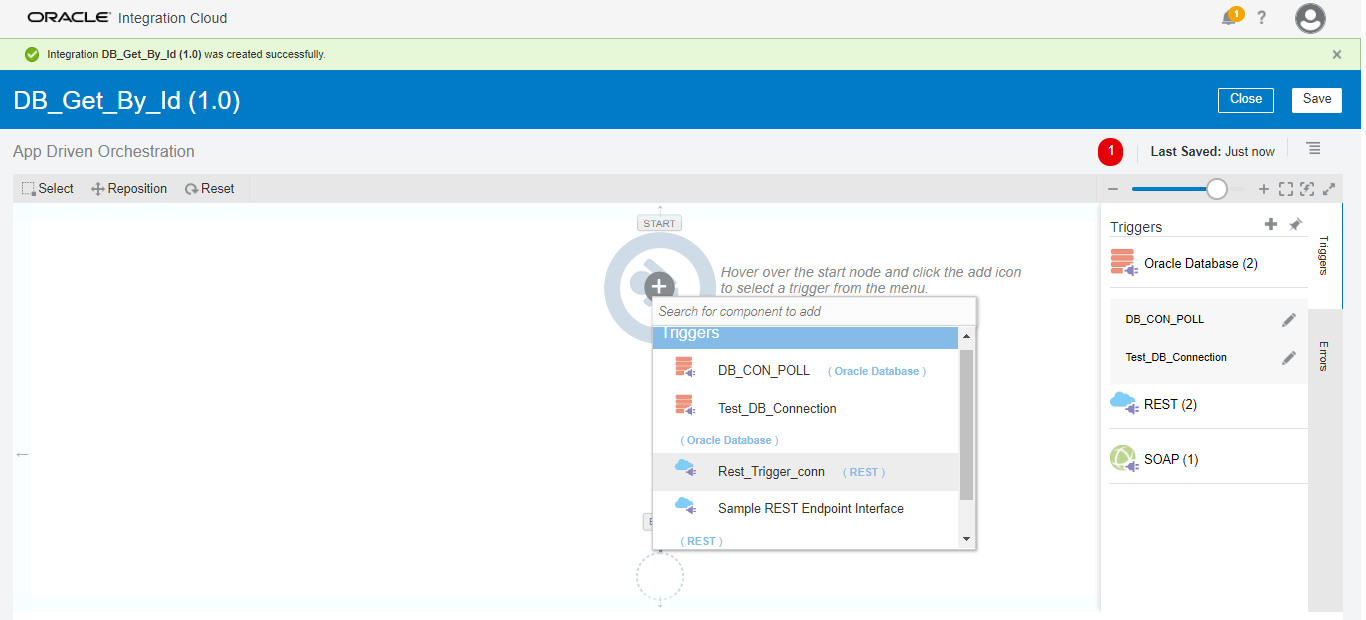This screenshot has width=1366, height=620.
Task: Click the Sample REST Endpoint cloud icon
Action: [685, 506]
